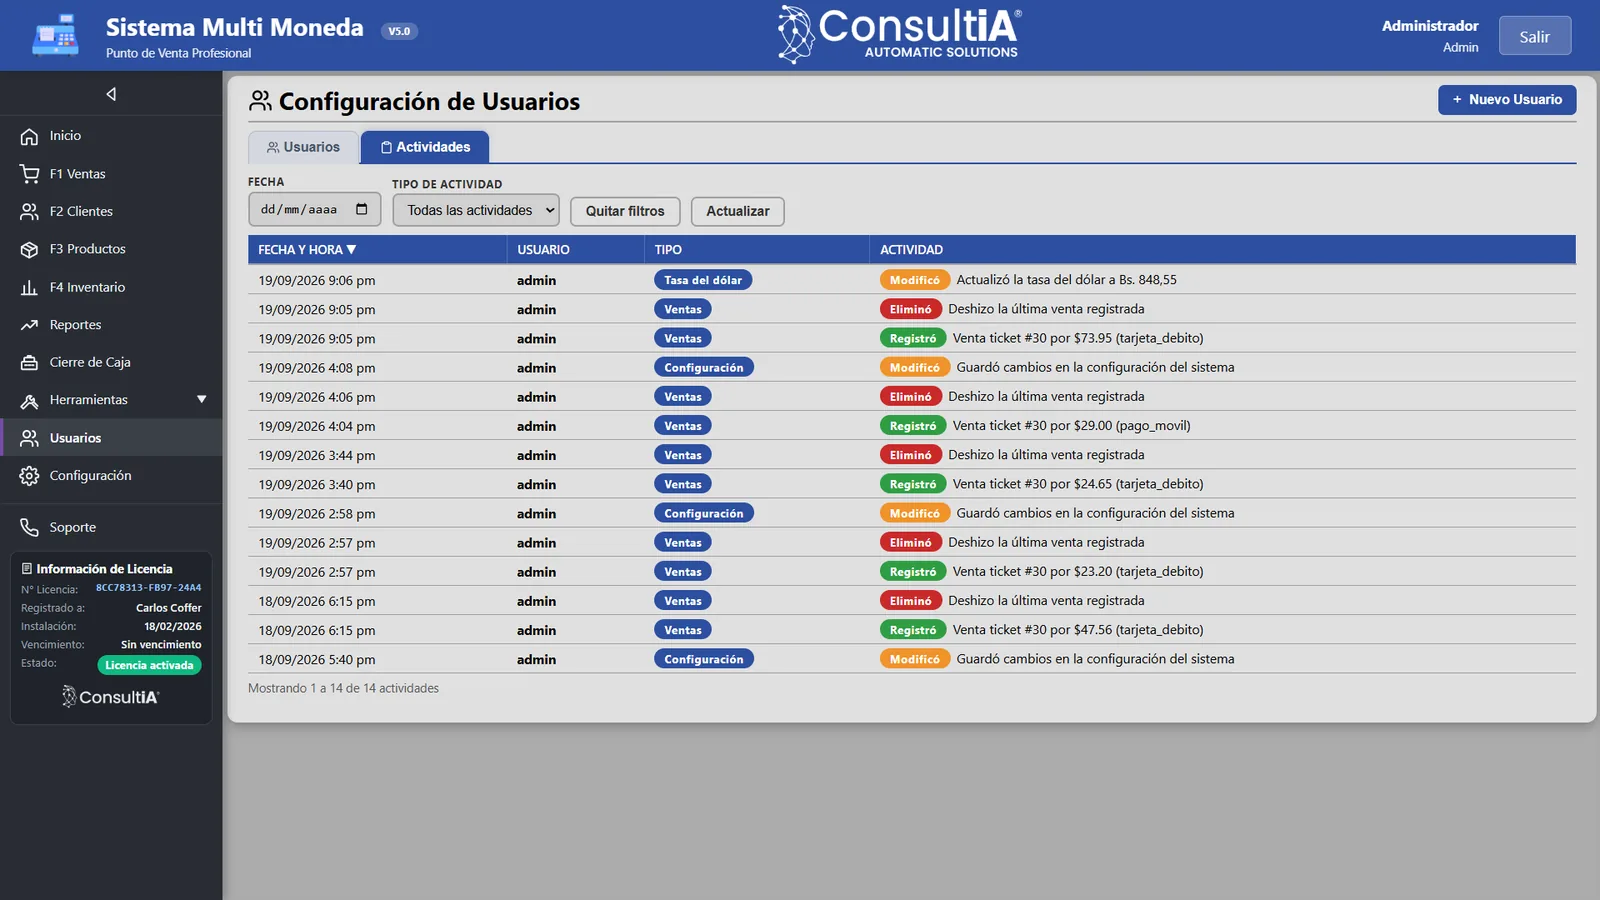Click the license number 8CC78313-FB97-24A4

pyautogui.click(x=148, y=588)
